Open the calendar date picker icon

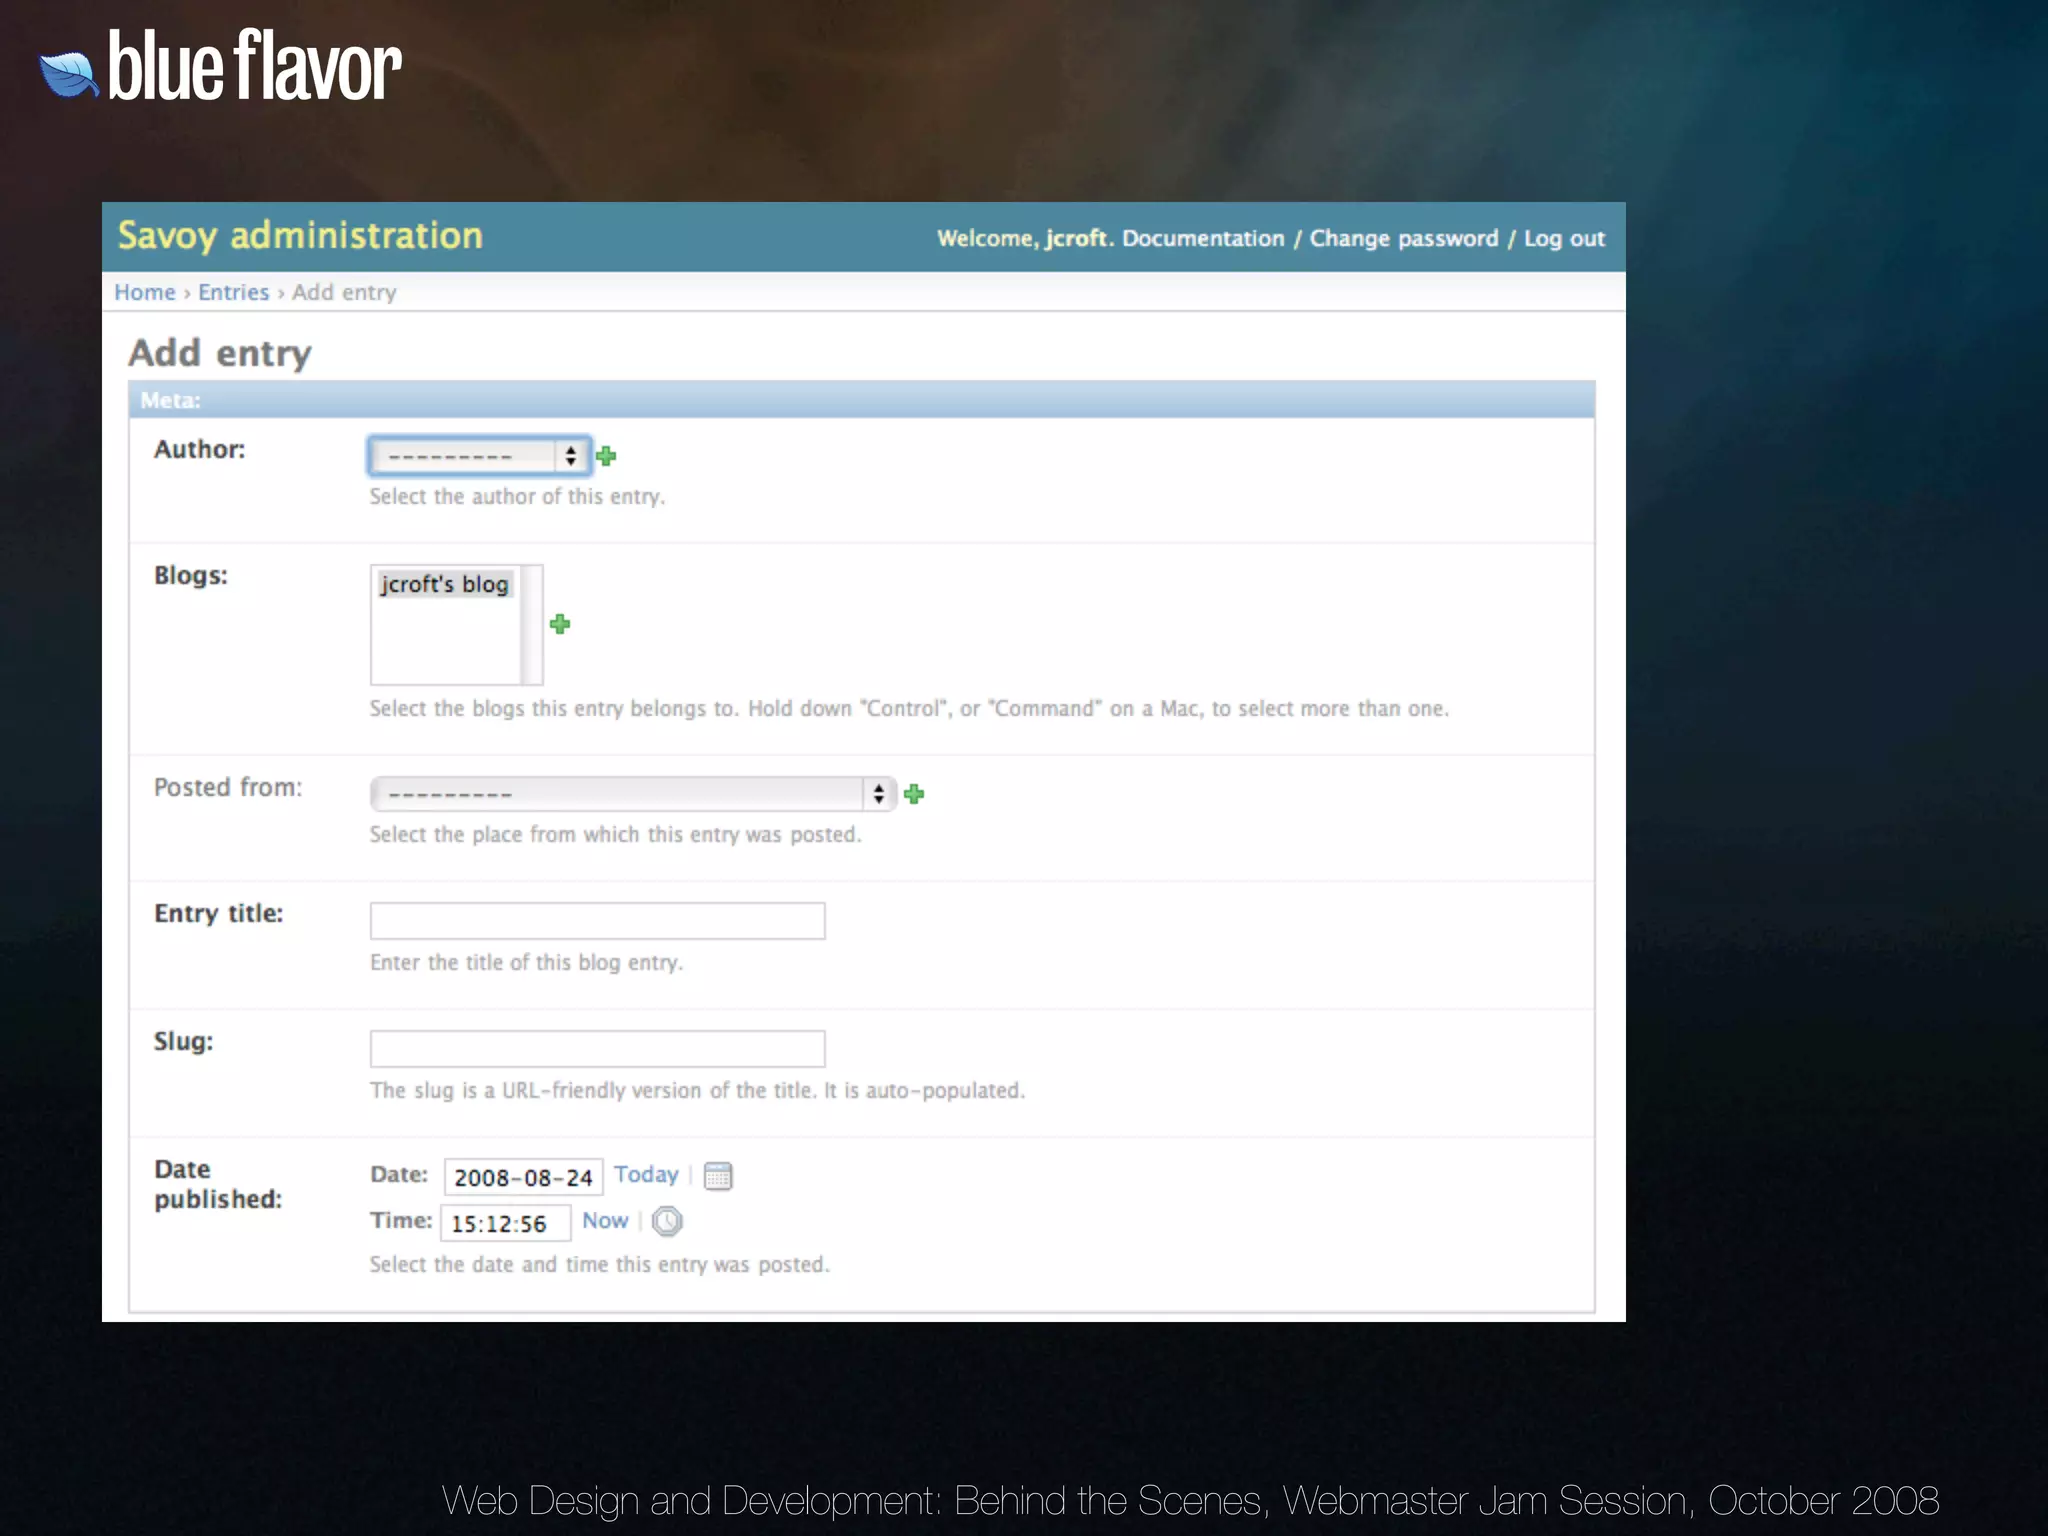point(718,1176)
